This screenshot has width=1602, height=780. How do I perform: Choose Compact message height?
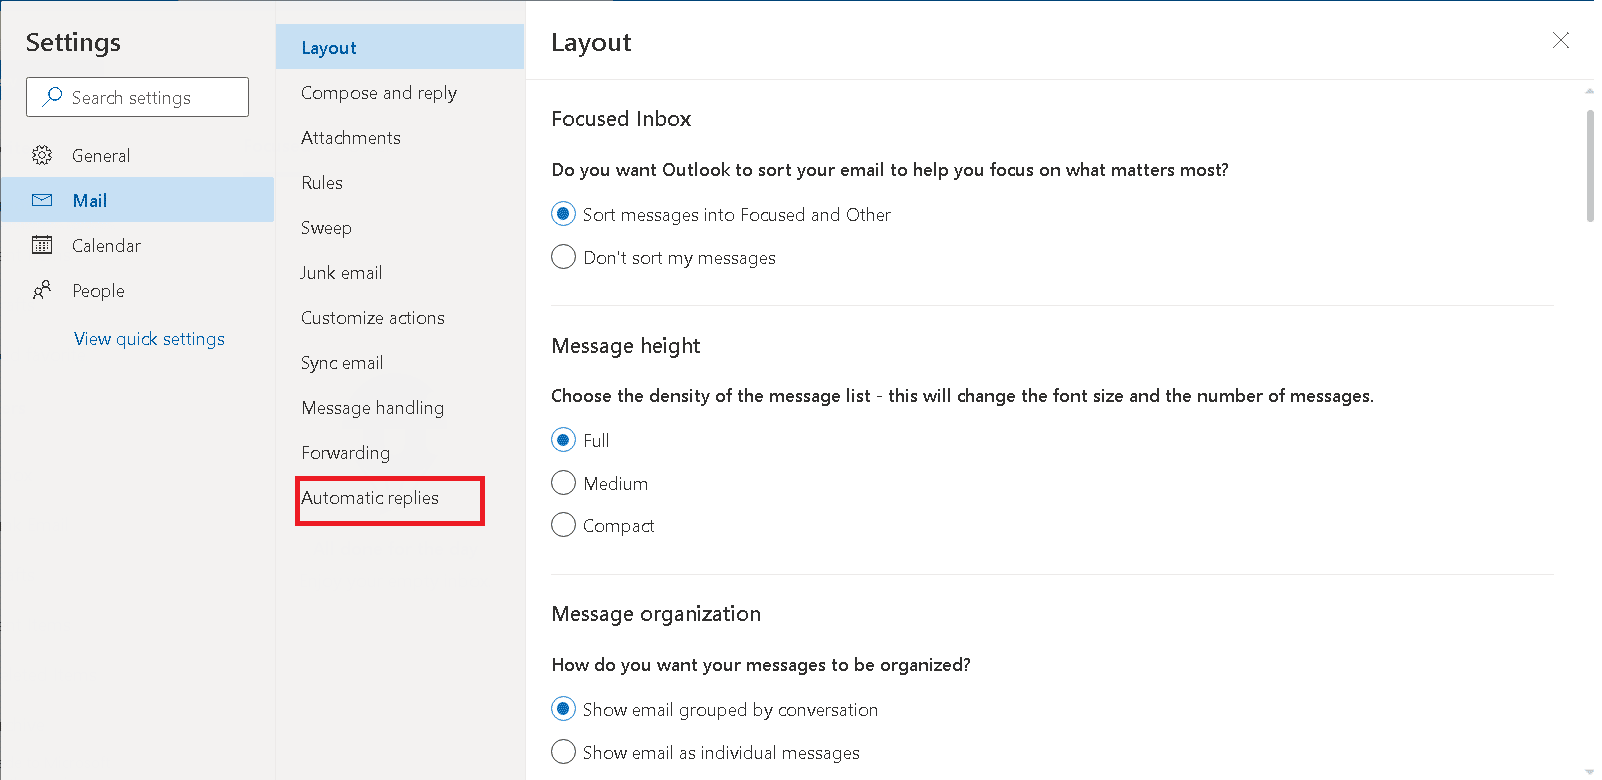coord(564,525)
